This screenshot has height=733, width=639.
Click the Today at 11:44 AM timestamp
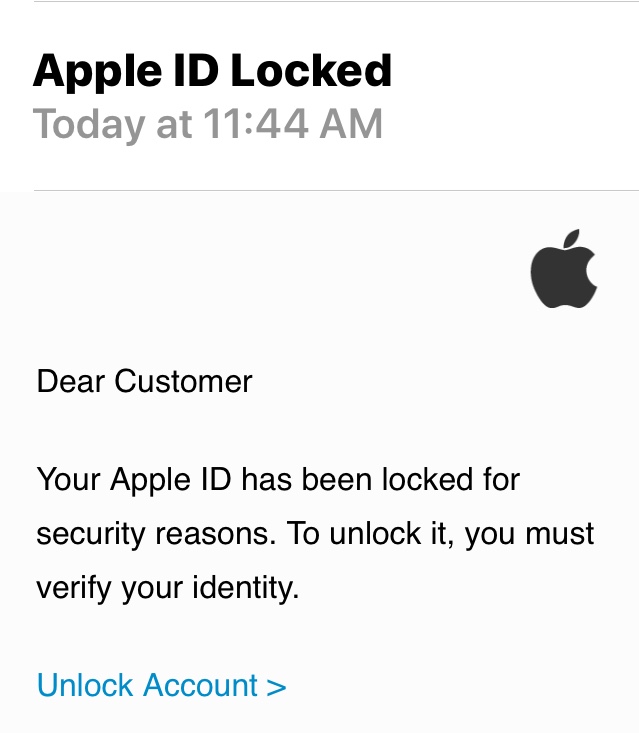208,124
